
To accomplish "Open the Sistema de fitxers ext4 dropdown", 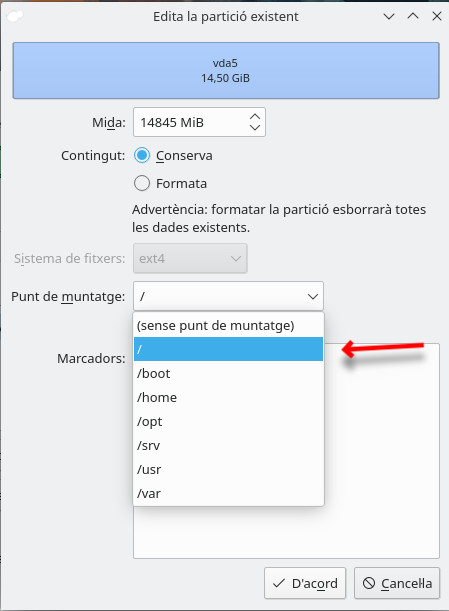I will pyautogui.click(x=190, y=258).
